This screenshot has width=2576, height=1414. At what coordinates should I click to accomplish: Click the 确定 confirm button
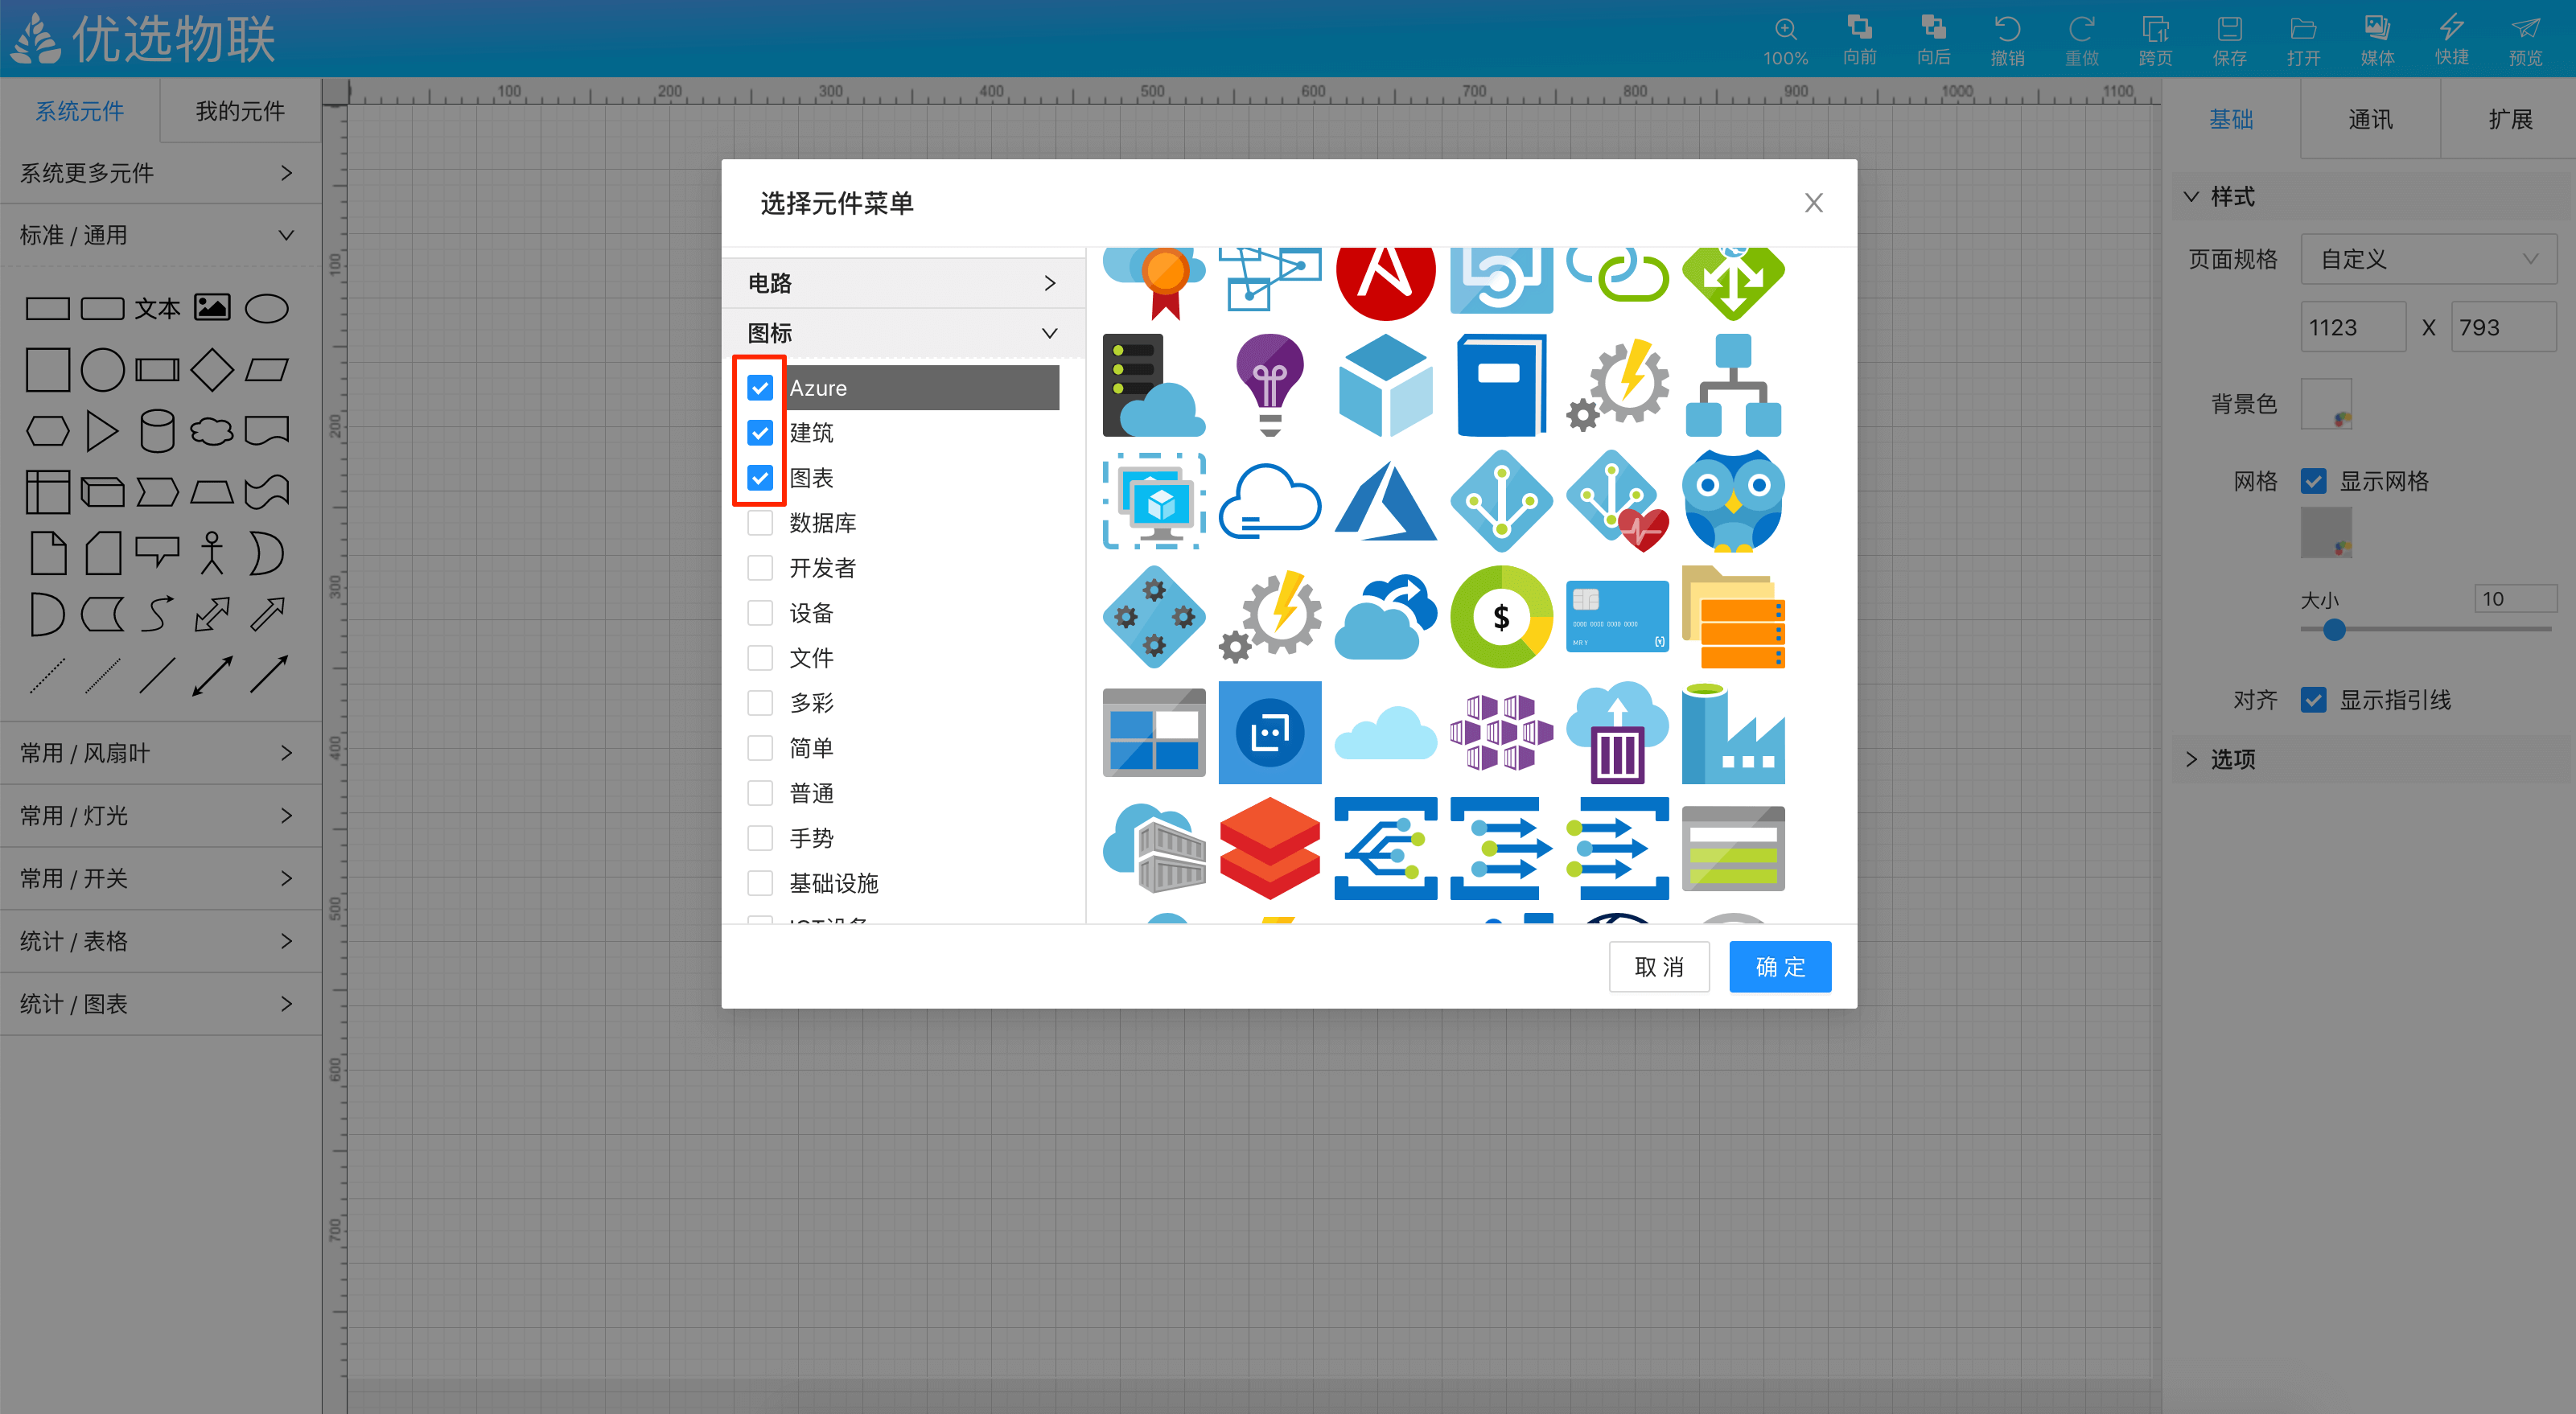pos(1780,967)
